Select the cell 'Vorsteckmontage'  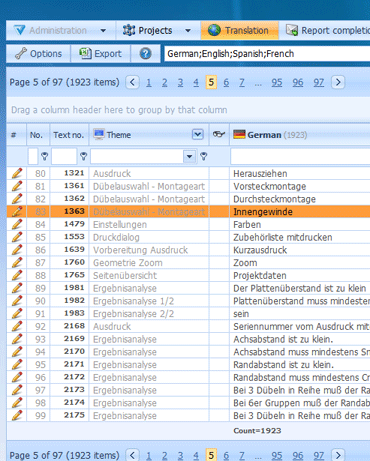tap(300, 186)
